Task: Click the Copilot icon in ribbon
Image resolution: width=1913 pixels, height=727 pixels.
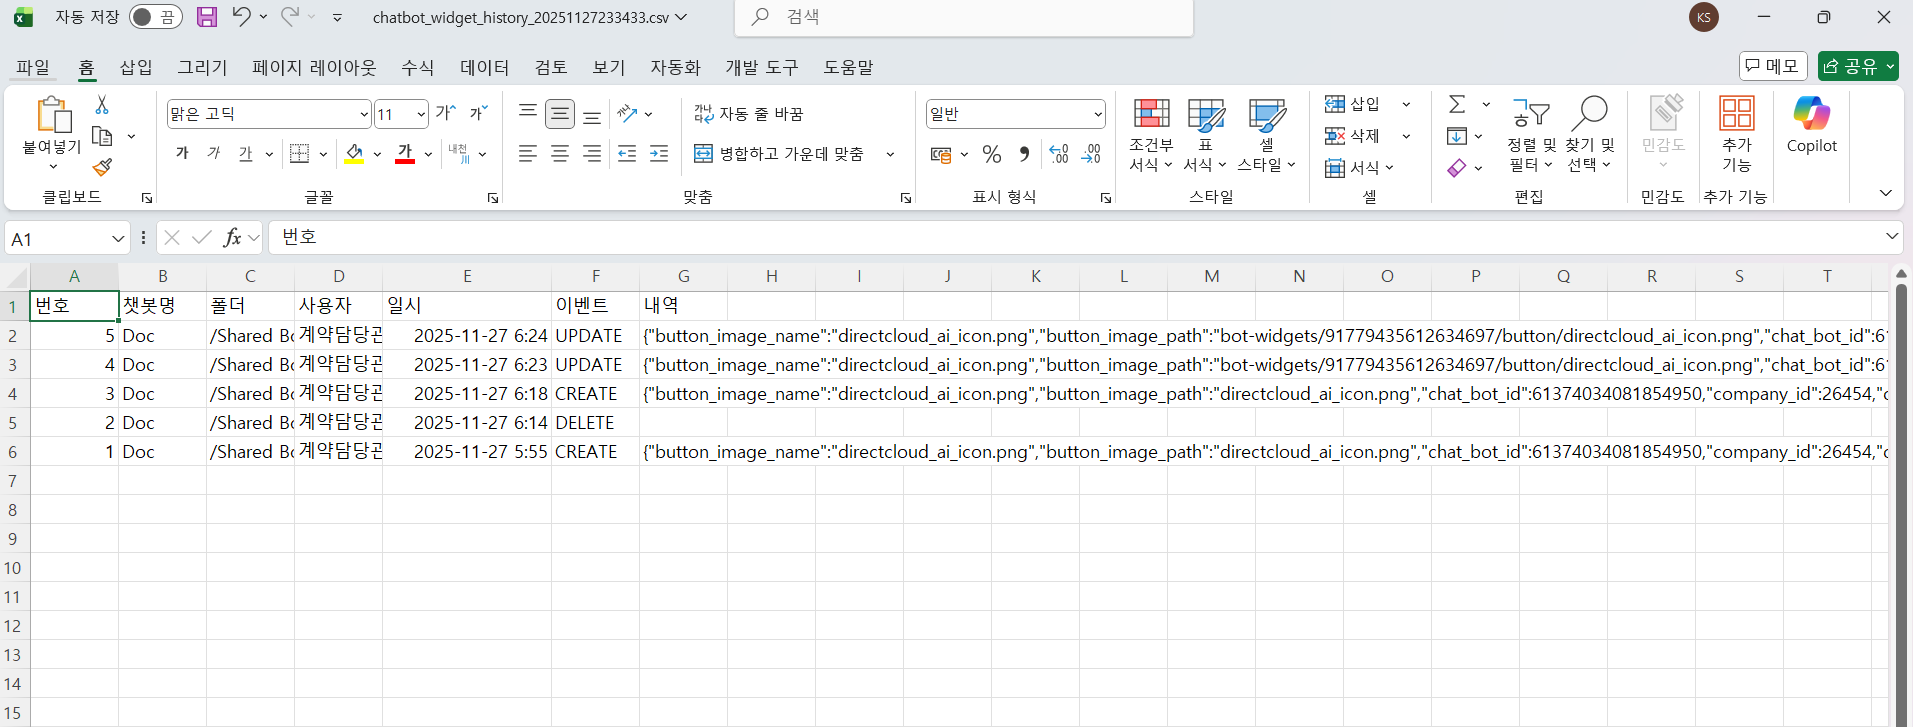Action: pyautogui.click(x=1811, y=125)
